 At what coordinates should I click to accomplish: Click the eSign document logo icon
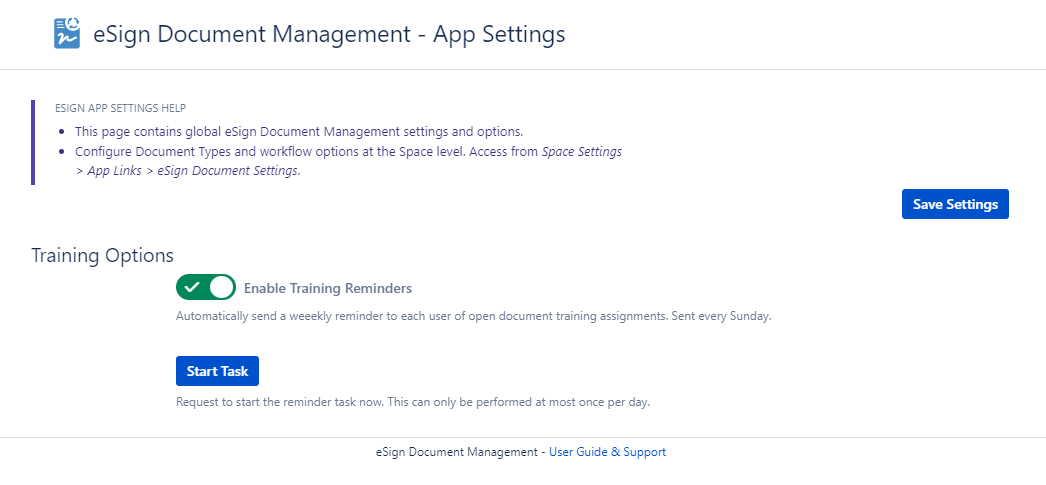tap(67, 33)
